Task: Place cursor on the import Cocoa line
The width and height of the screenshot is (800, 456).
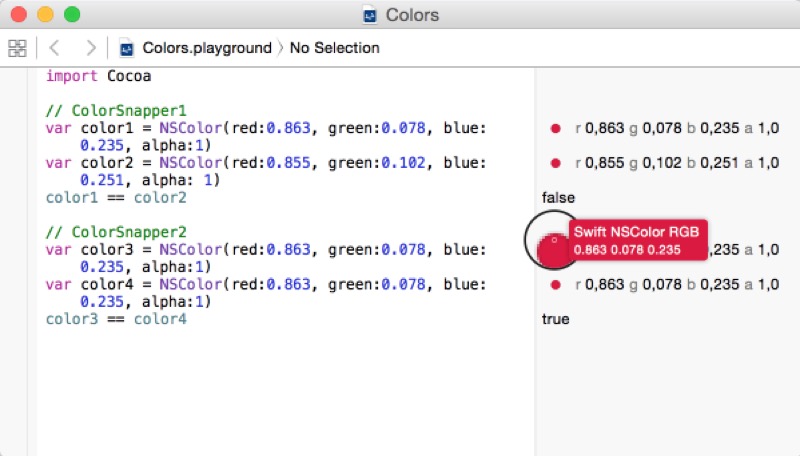Action: [x=98, y=77]
